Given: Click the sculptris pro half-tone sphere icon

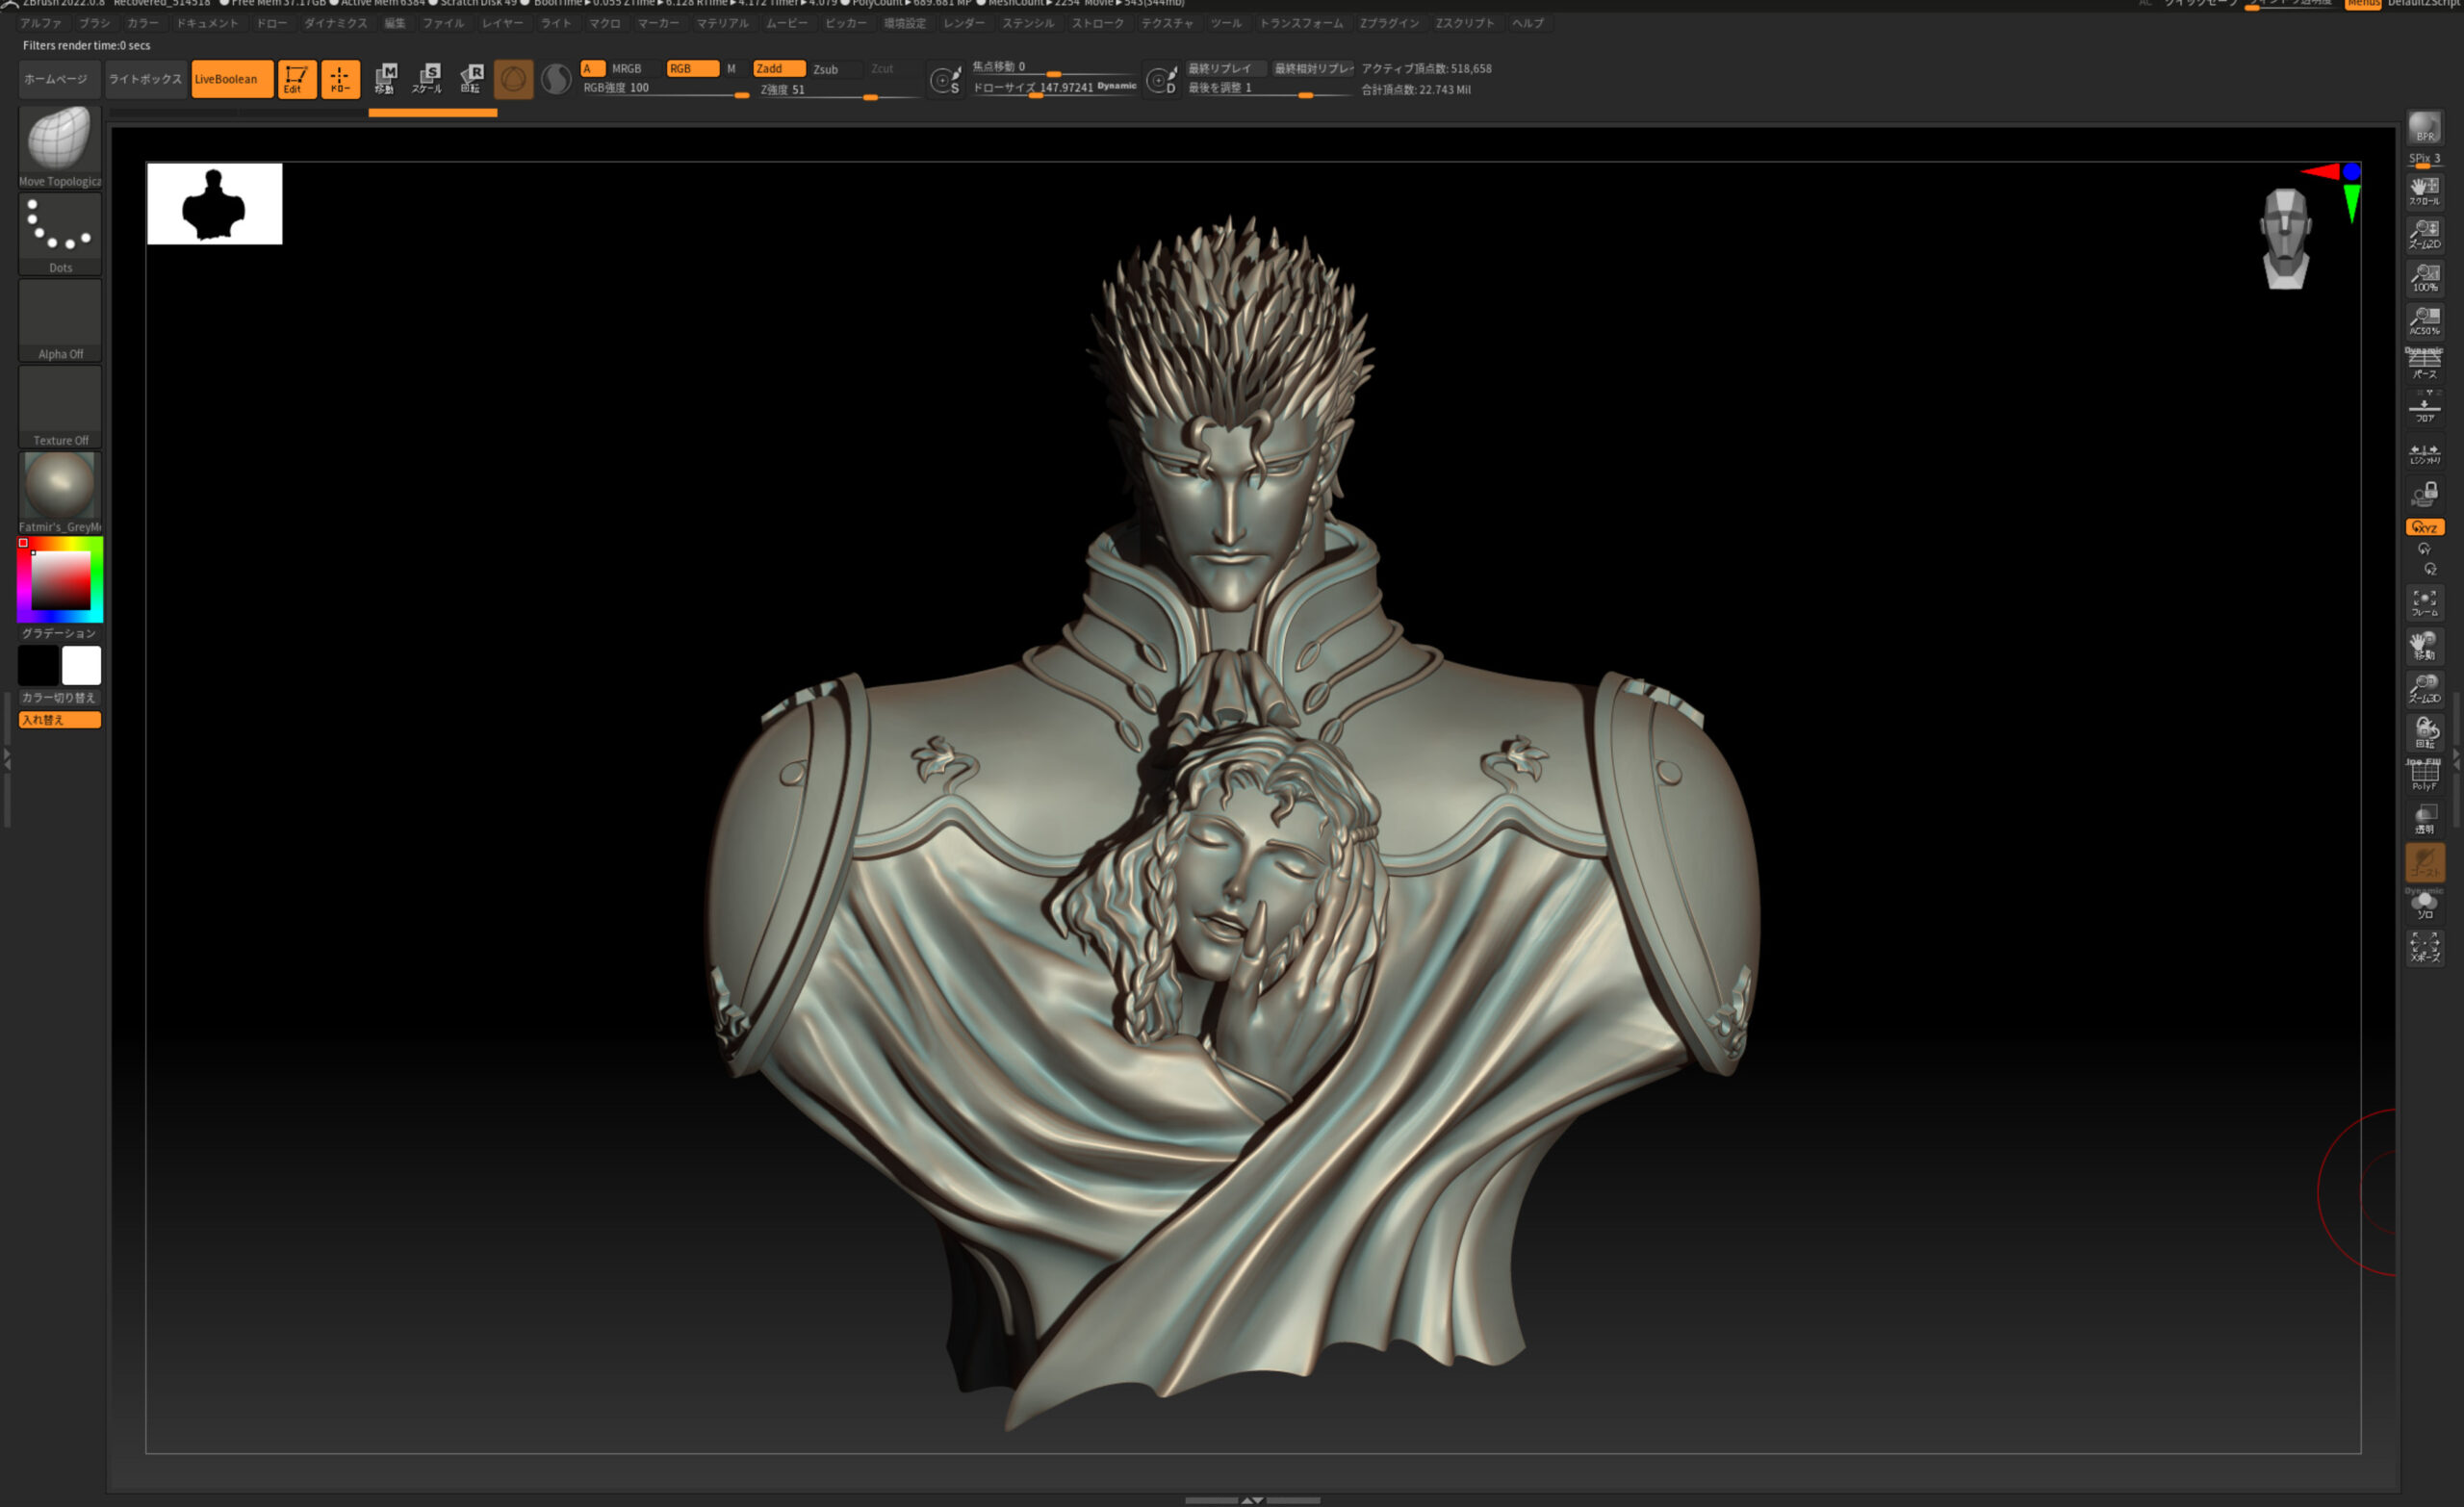Looking at the screenshot, I should (x=556, y=79).
